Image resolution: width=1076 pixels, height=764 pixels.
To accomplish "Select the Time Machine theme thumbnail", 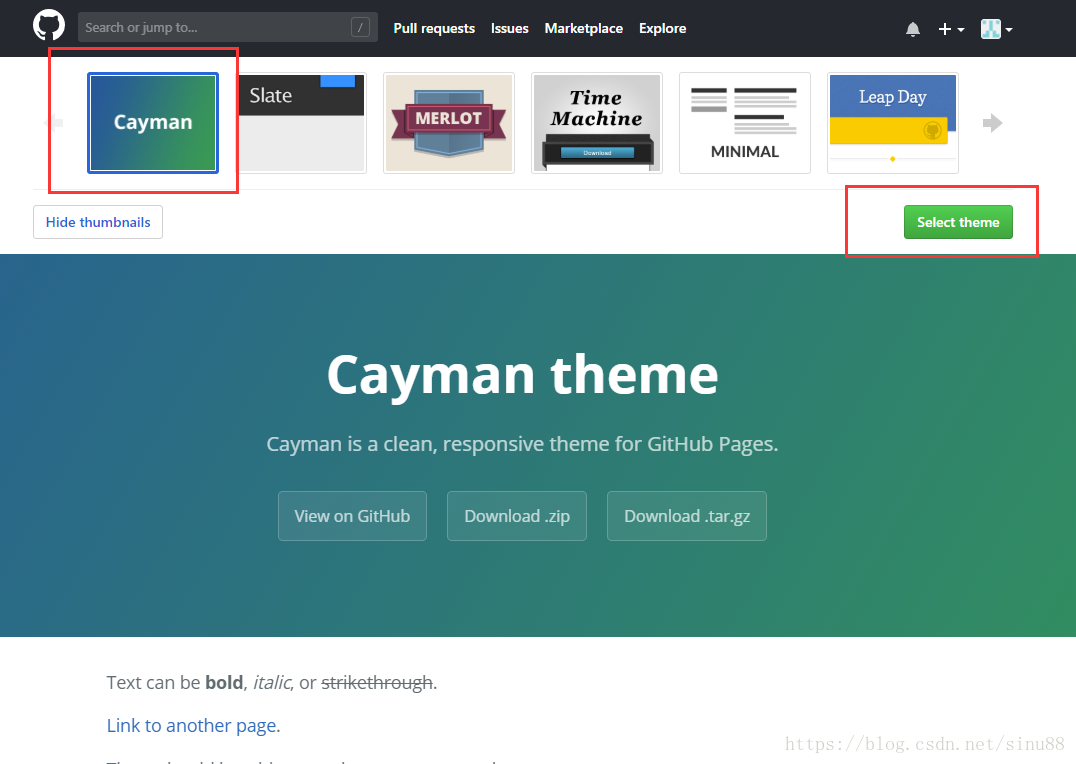I will click(x=597, y=123).
